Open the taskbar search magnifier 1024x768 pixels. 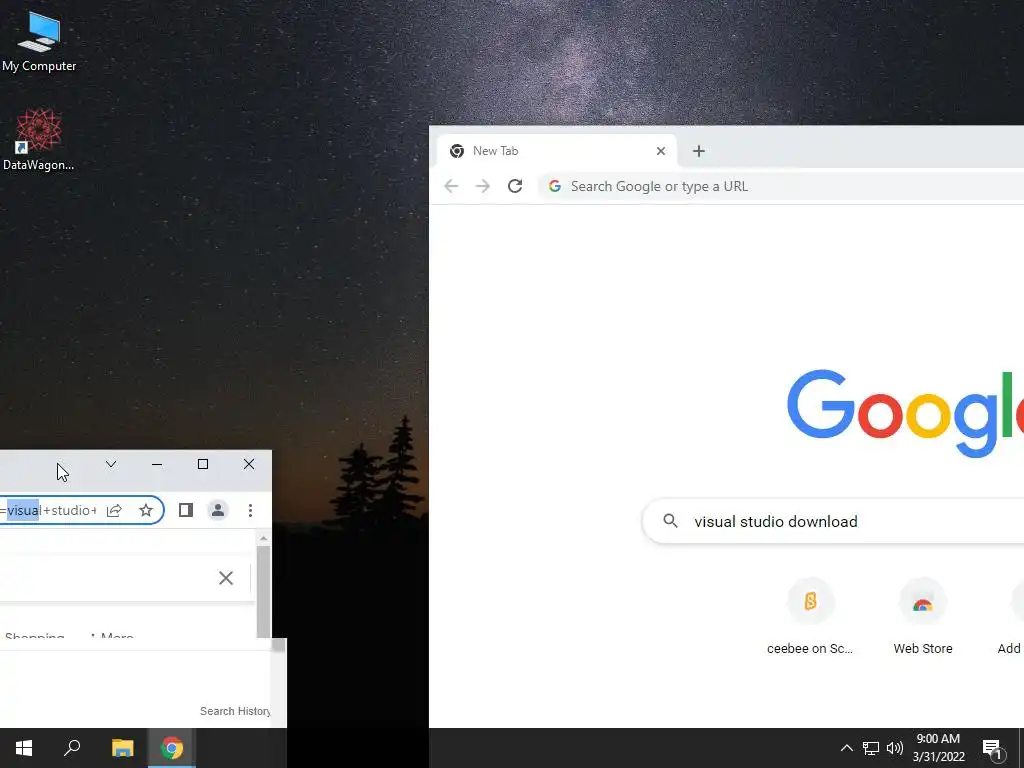[x=72, y=748]
